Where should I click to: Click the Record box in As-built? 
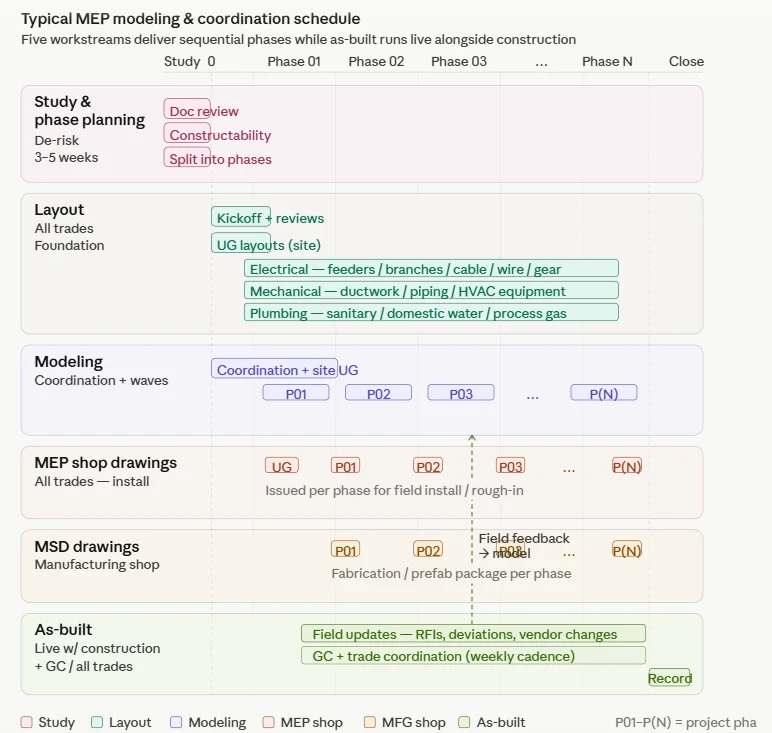pos(670,677)
